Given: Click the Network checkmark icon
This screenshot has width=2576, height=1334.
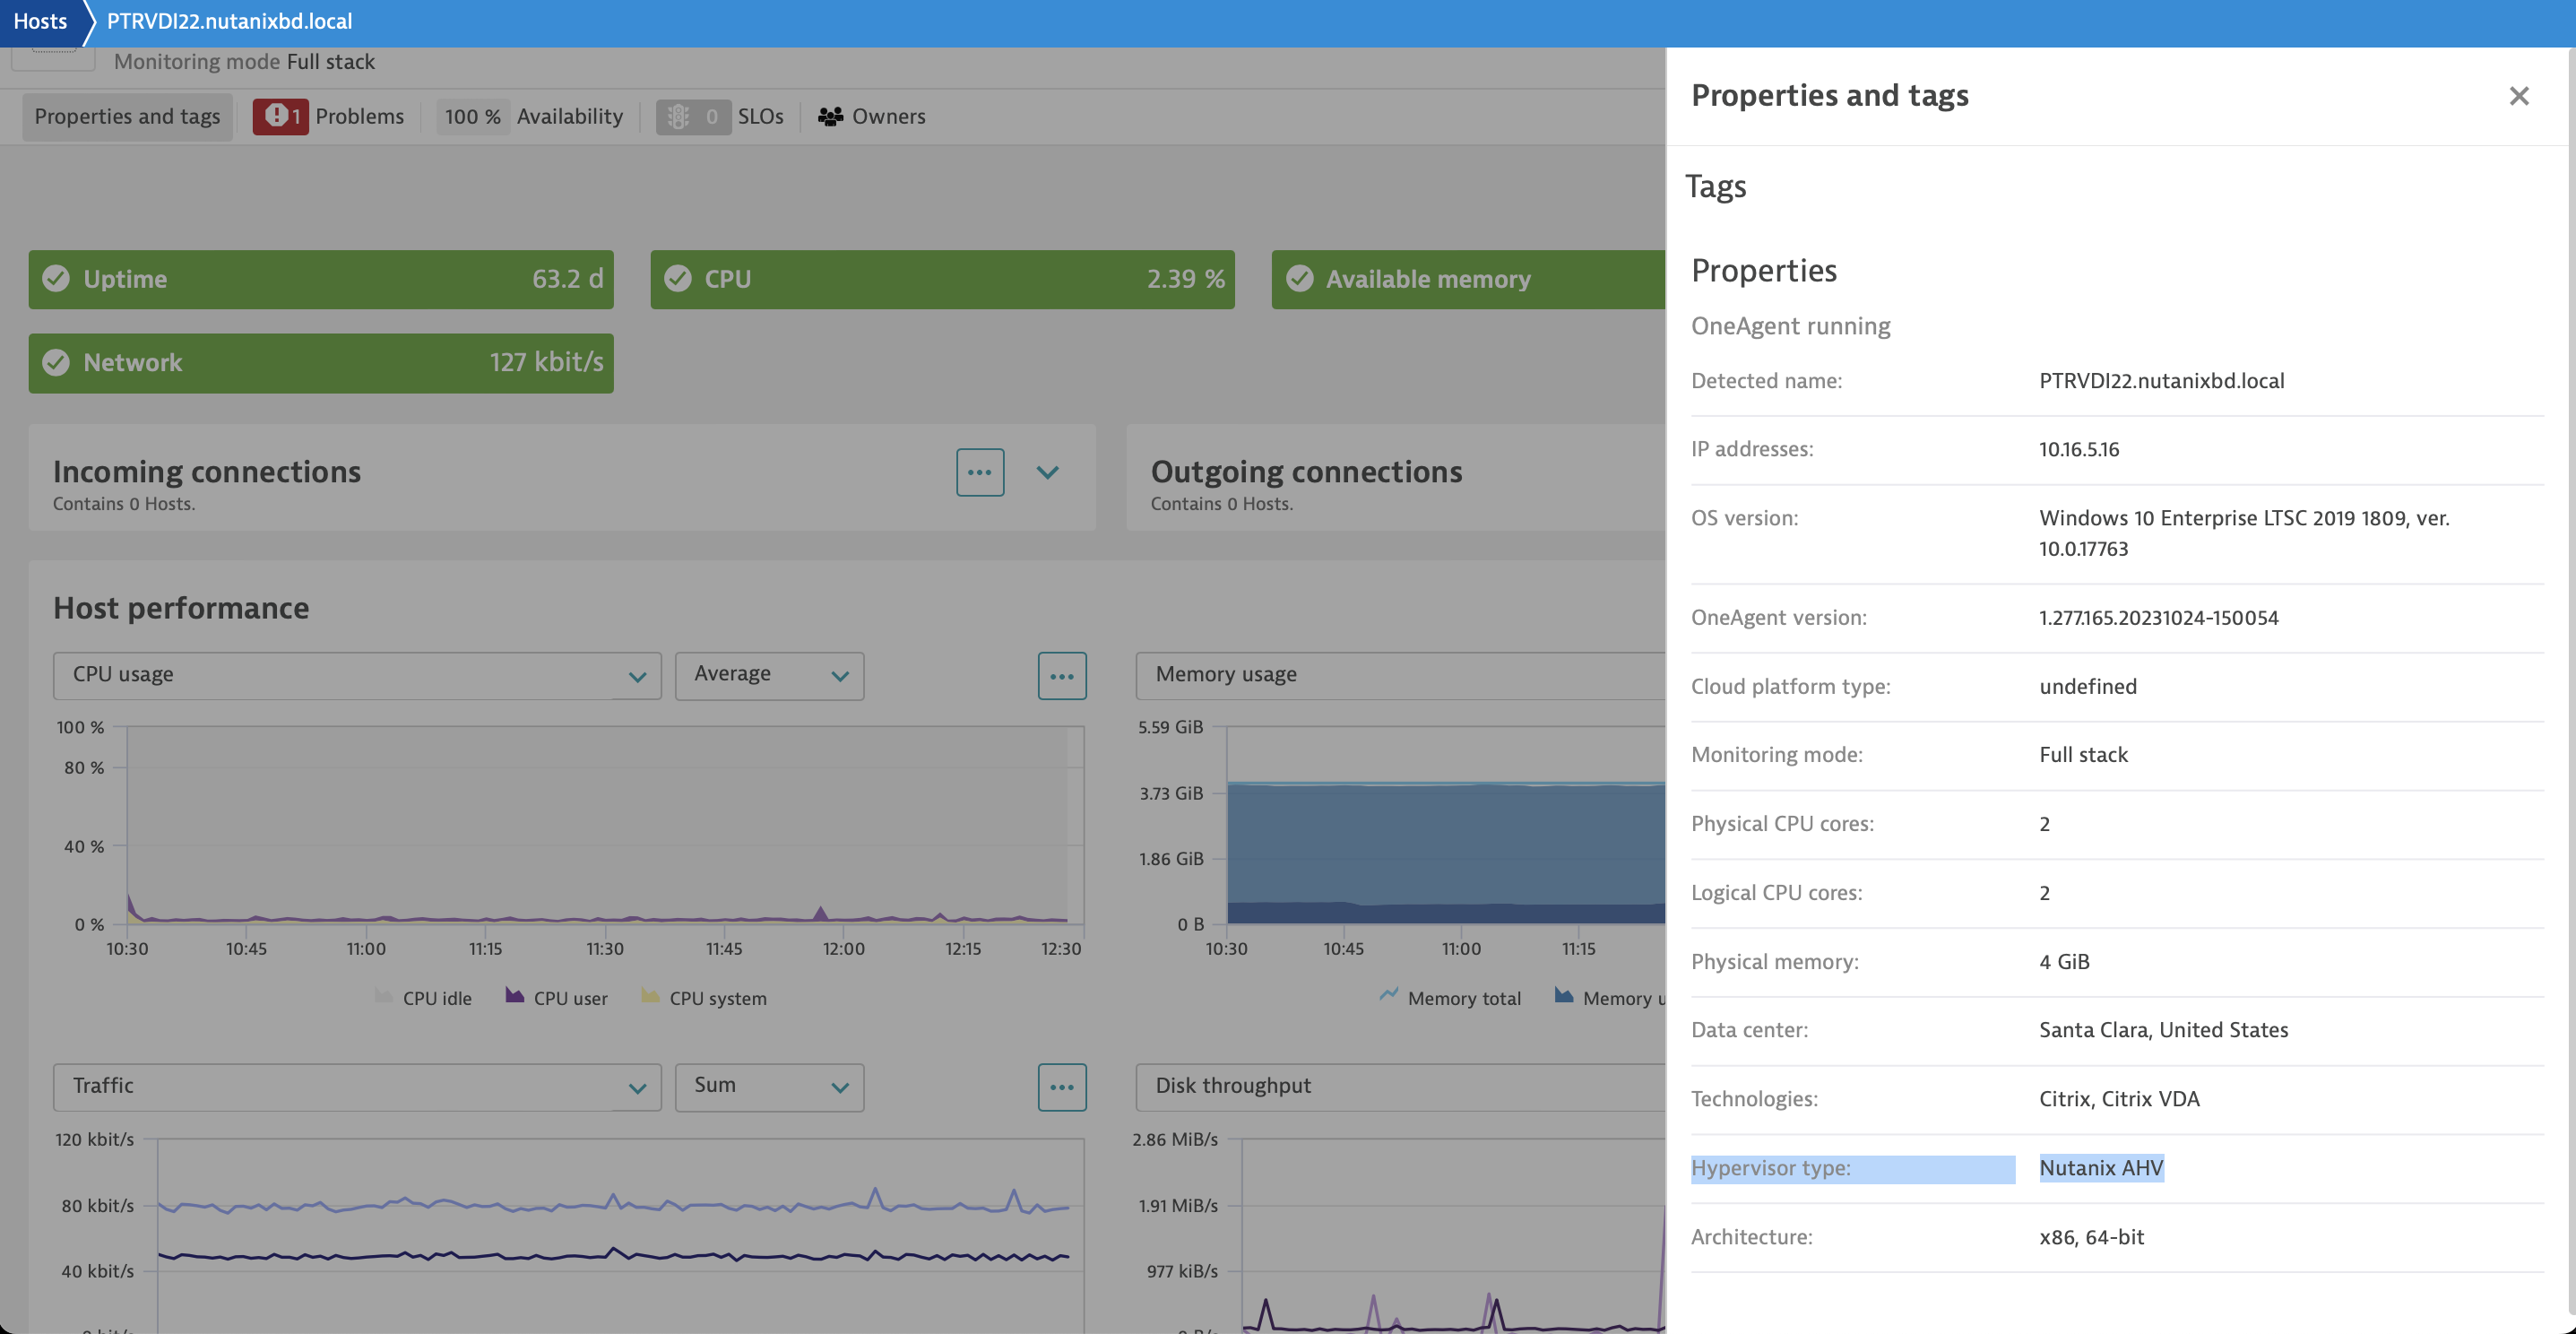Looking at the screenshot, I should (x=56, y=363).
